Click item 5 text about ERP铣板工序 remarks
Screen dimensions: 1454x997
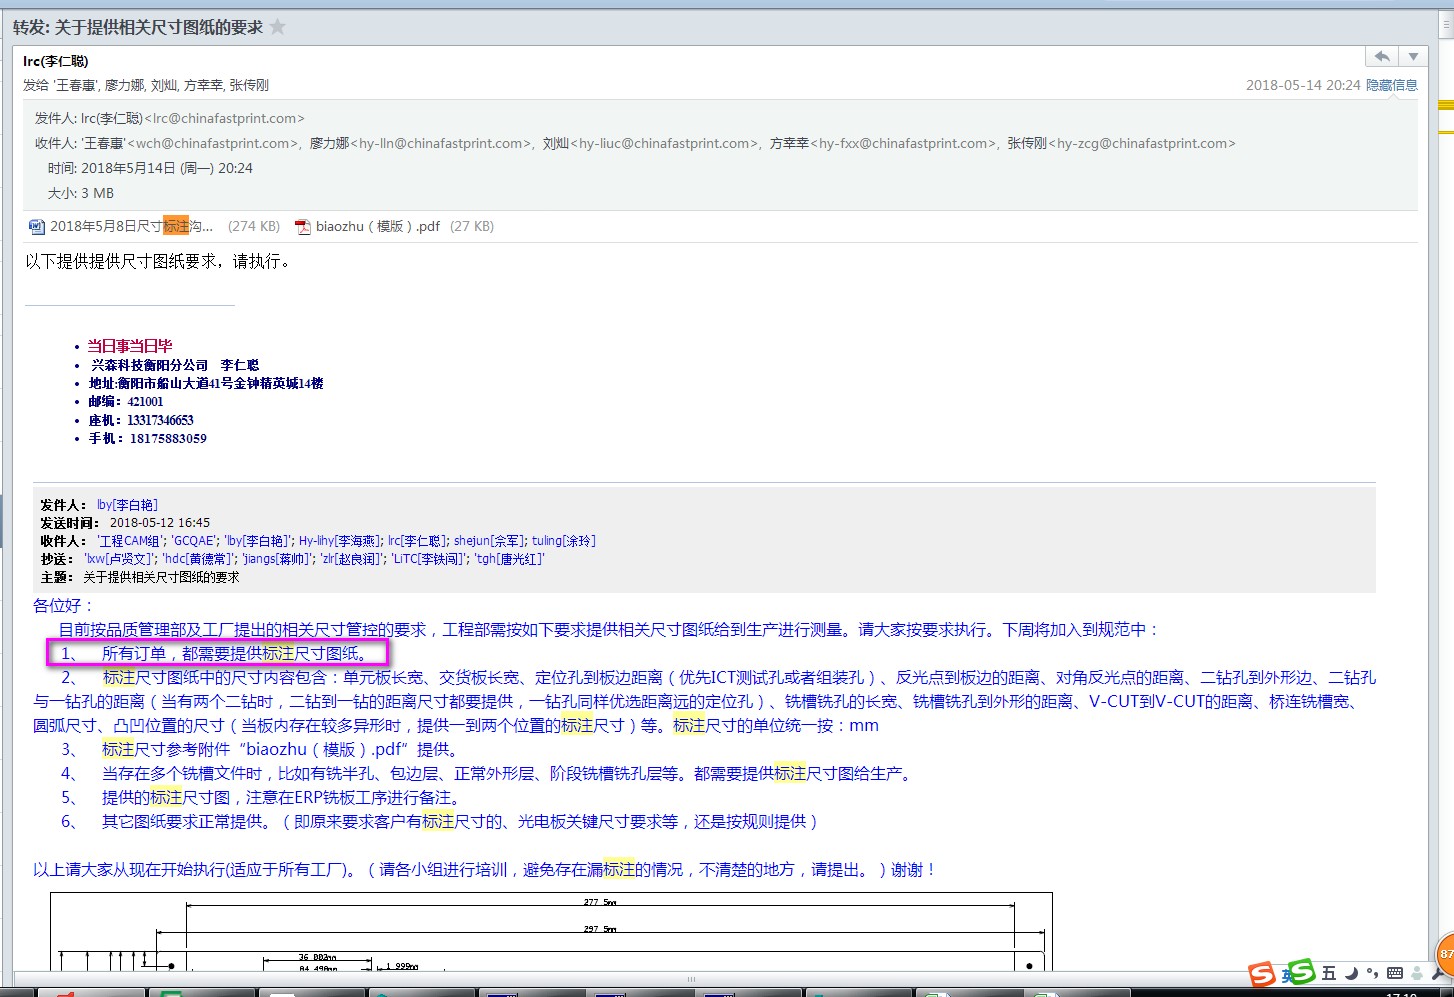point(283,797)
